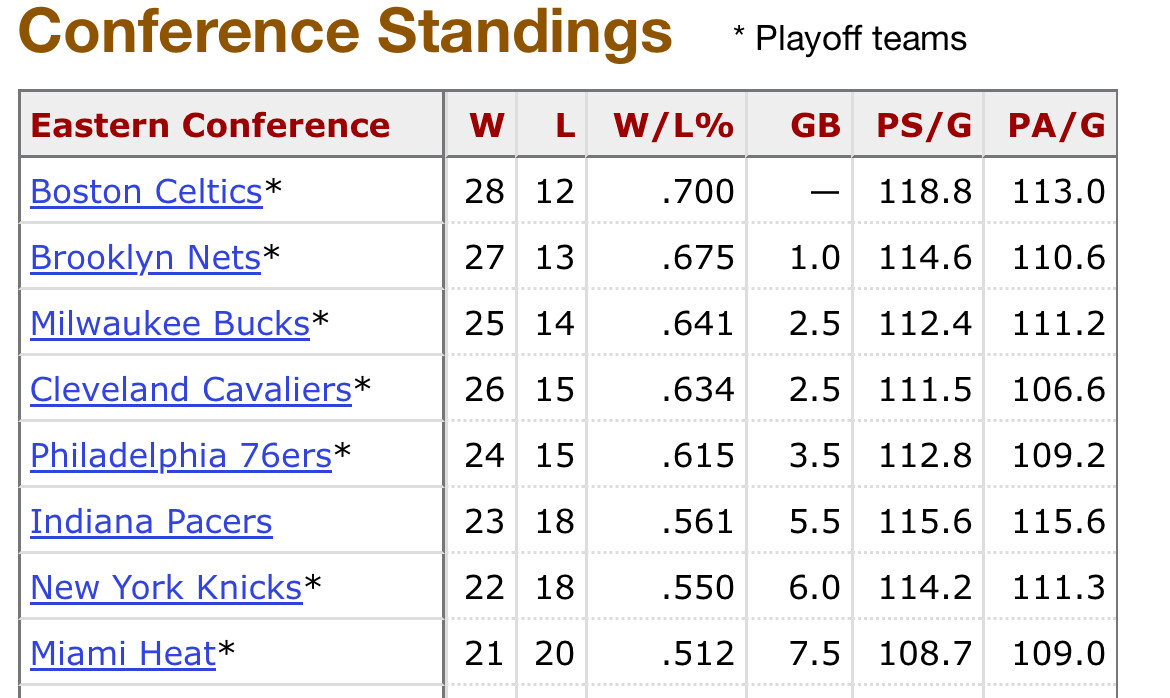The height and width of the screenshot is (698, 1170).
Task: Click the Milwaukee Bucks link
Action: point(170,324)
